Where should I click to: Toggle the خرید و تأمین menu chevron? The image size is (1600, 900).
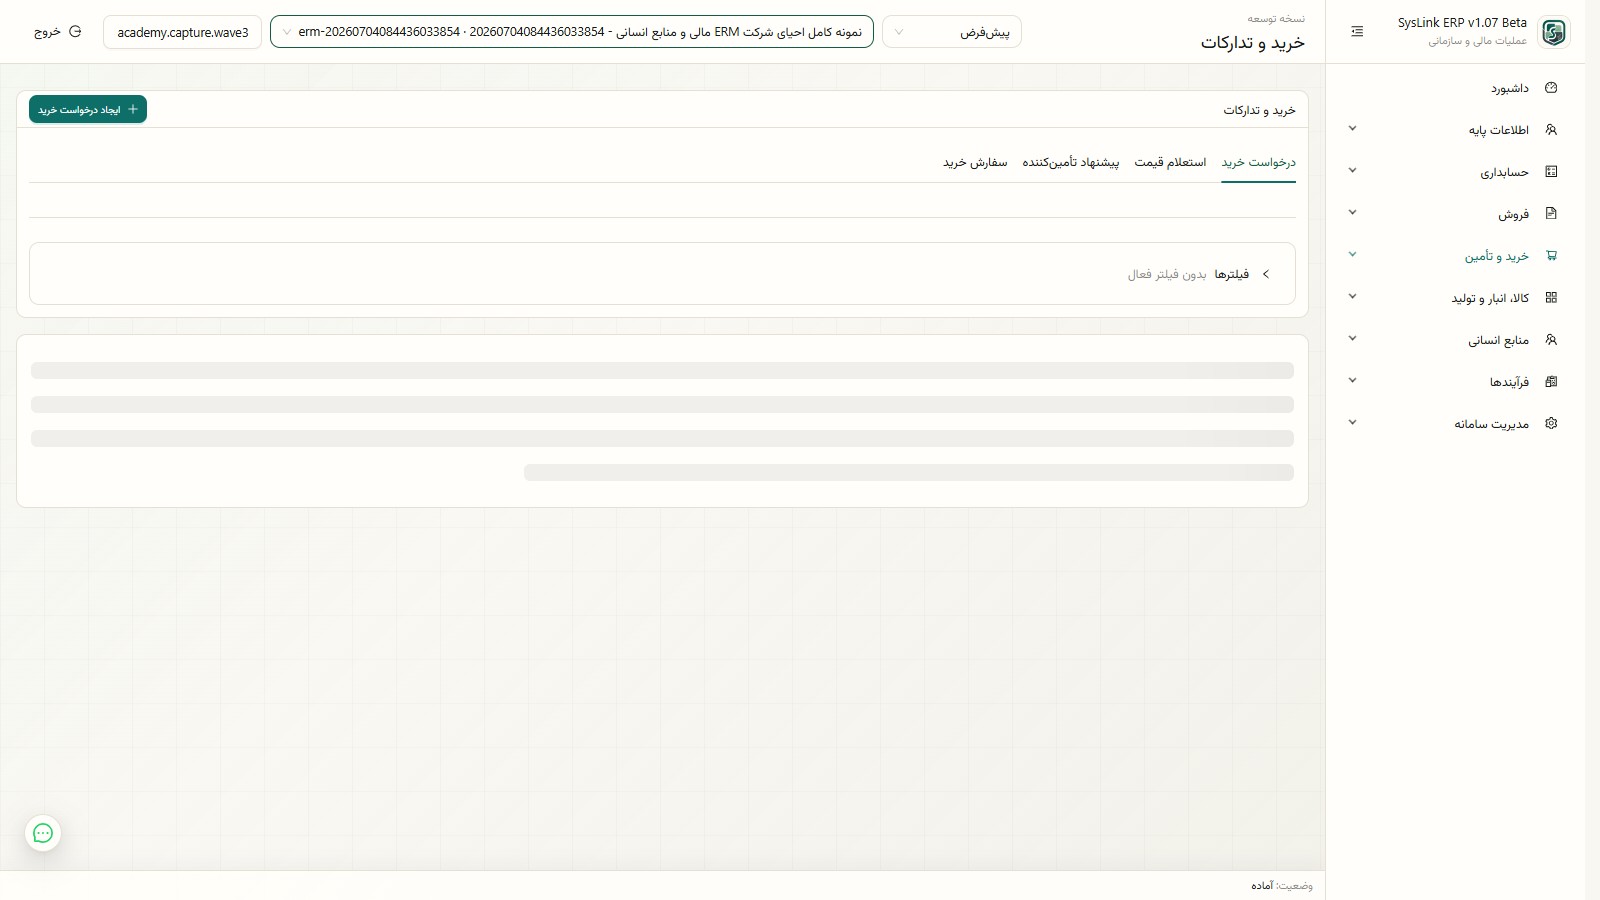[1352, 255]
